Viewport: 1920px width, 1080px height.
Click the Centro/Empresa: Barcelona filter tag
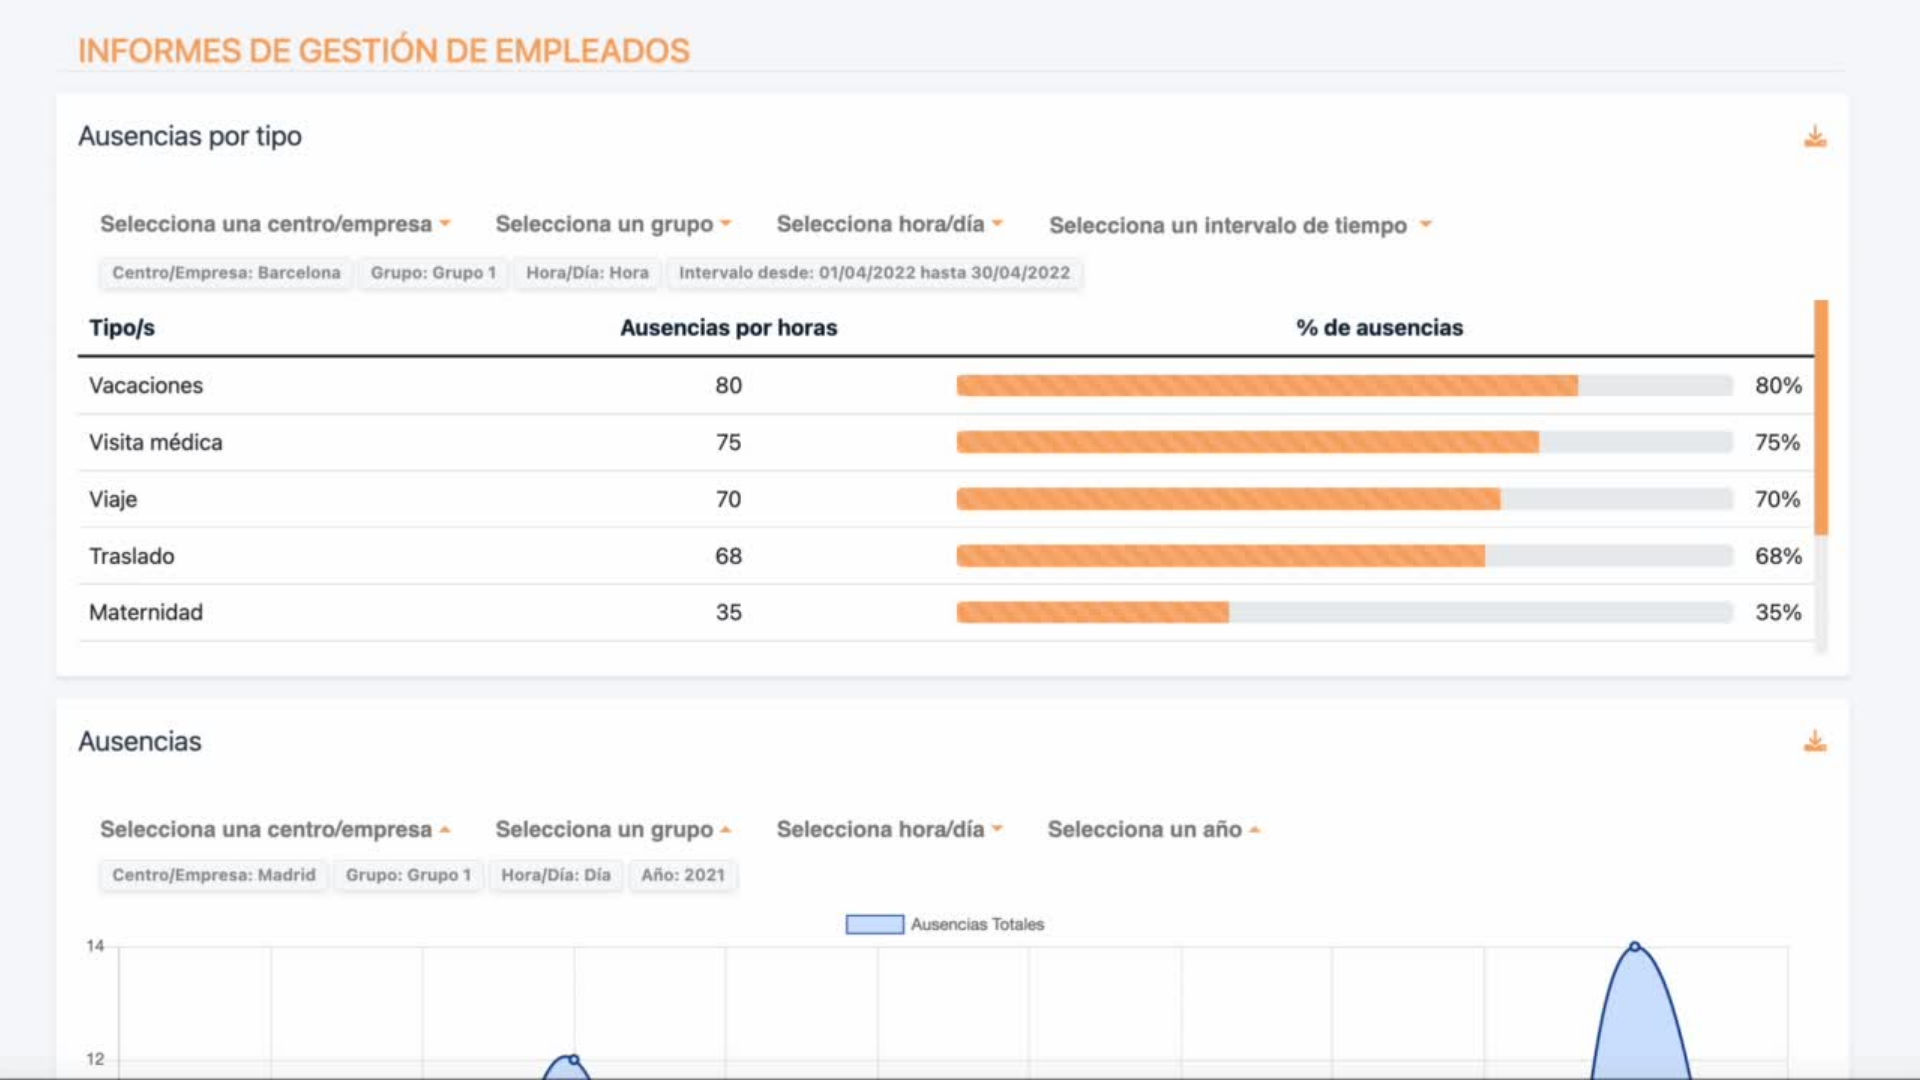pos(226,273)
